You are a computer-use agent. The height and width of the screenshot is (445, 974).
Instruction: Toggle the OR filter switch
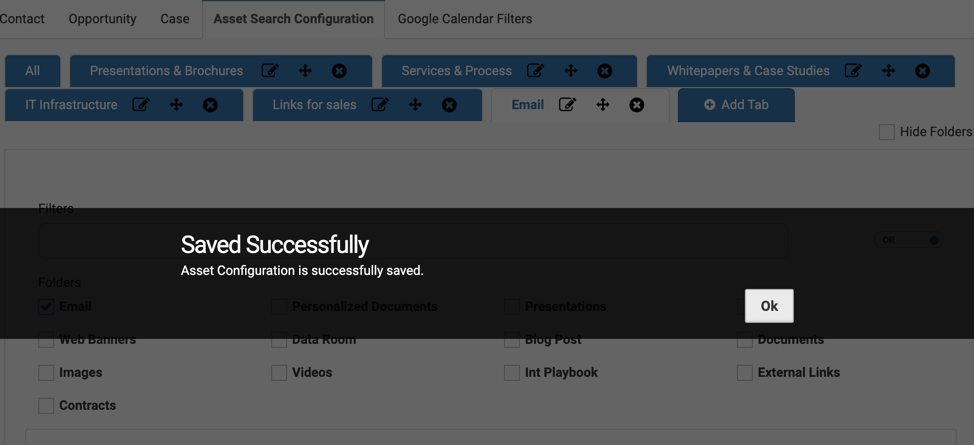908,240
